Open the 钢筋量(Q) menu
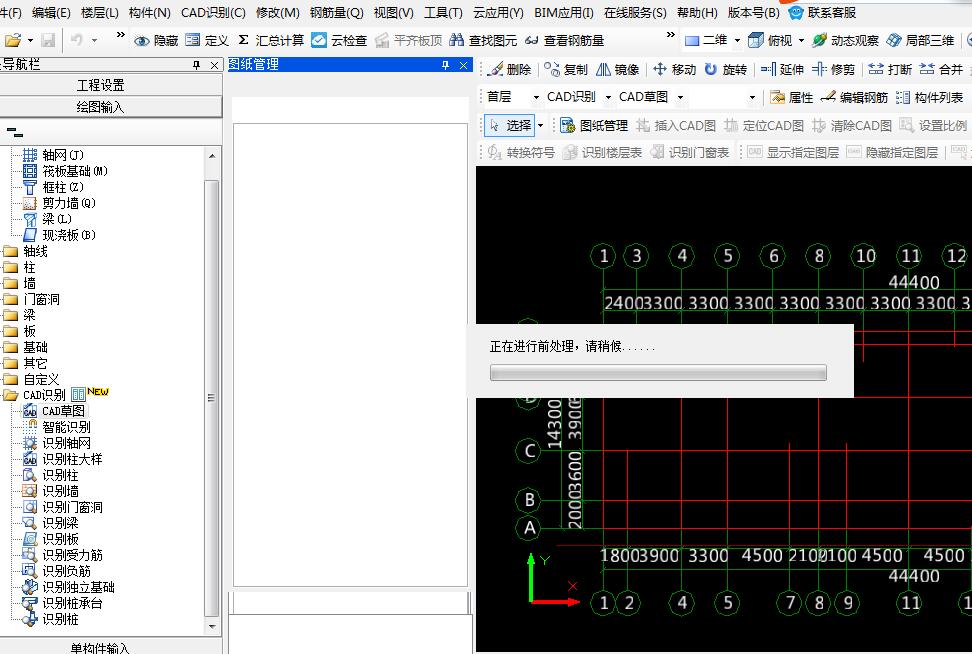Viewport: 972px width, 654px height. point(337,12)
